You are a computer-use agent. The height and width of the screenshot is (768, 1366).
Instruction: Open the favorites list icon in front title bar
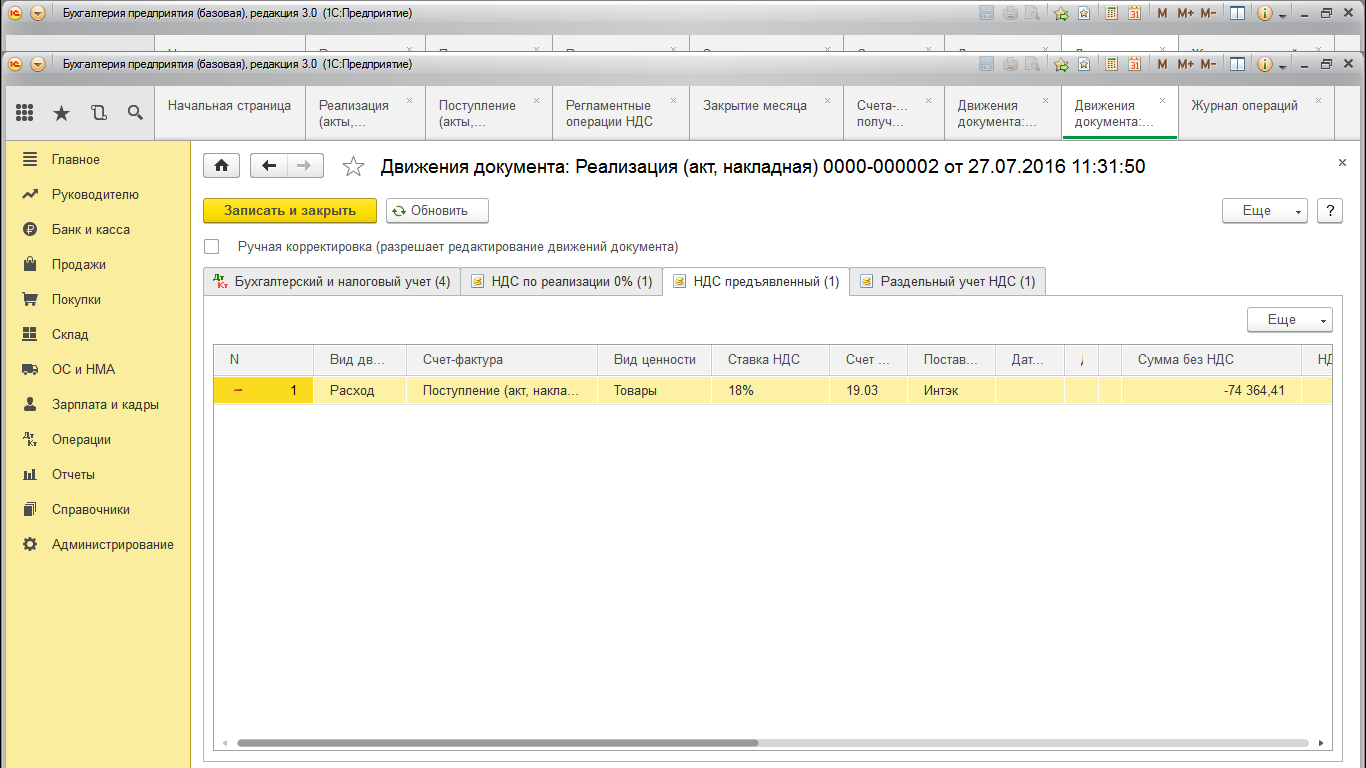[x=1083, y=64]
